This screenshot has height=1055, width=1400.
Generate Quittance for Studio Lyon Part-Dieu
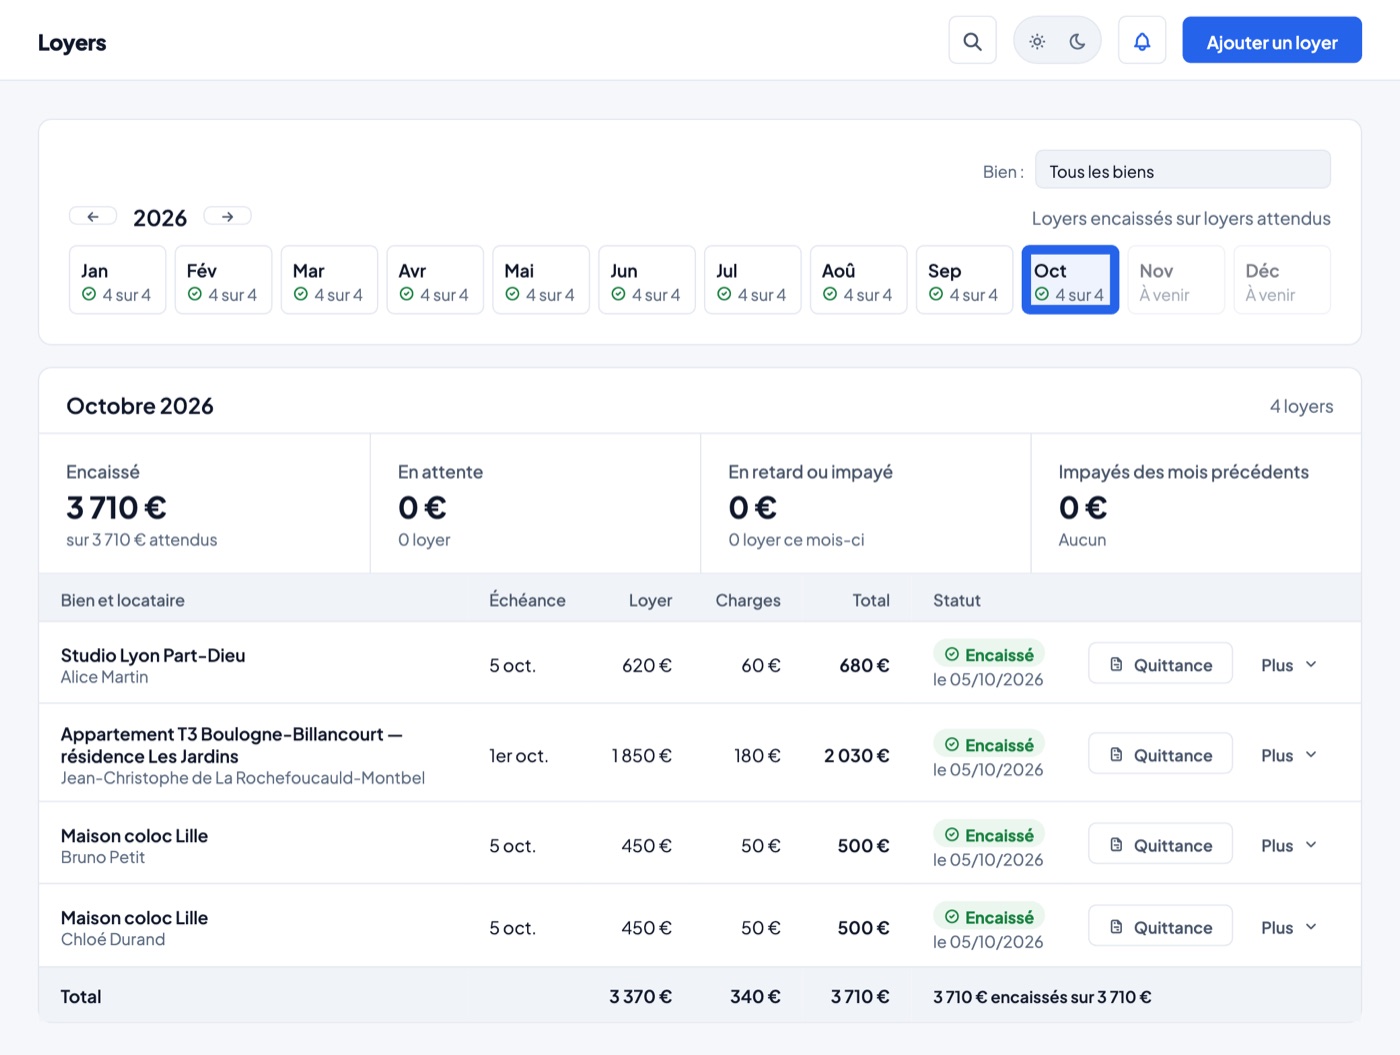[1160, 664]
